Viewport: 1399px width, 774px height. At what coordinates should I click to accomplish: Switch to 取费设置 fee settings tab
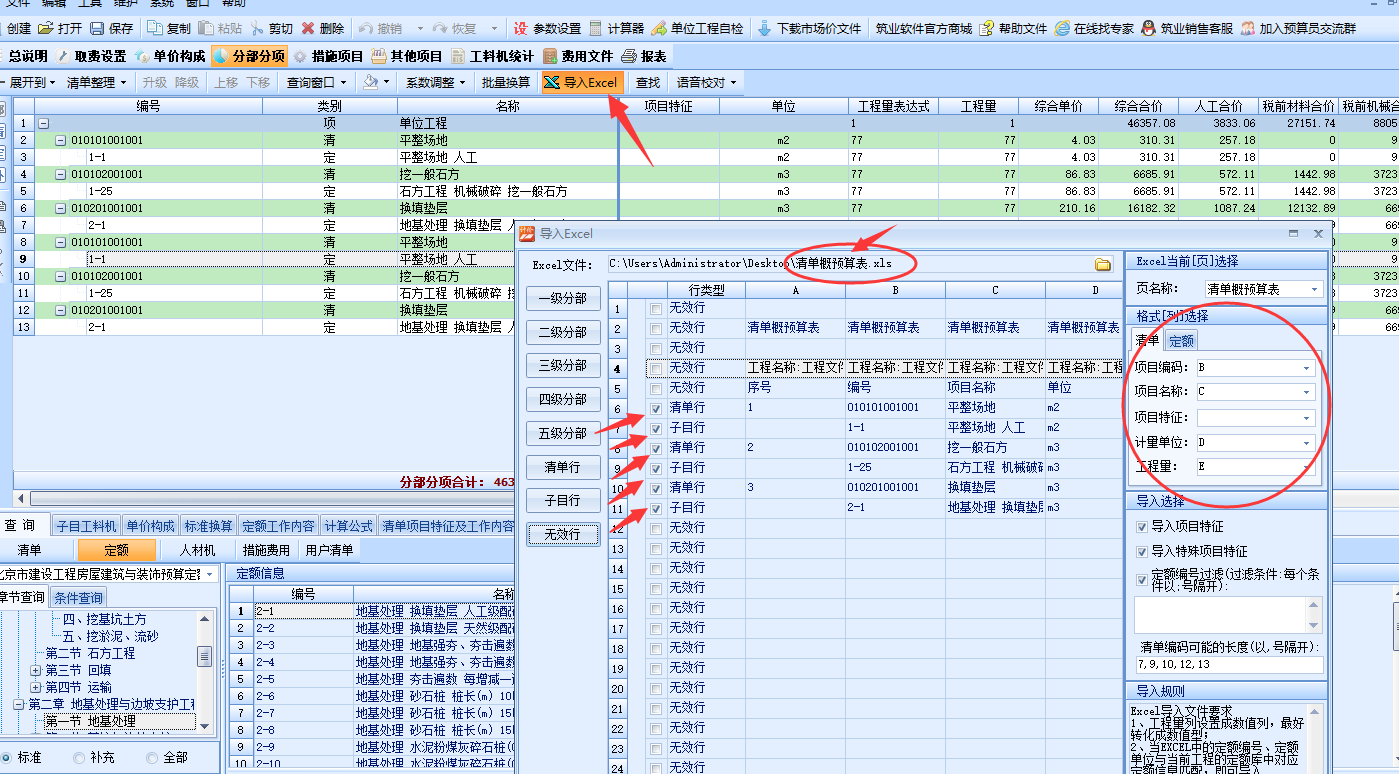click(91, 56)
